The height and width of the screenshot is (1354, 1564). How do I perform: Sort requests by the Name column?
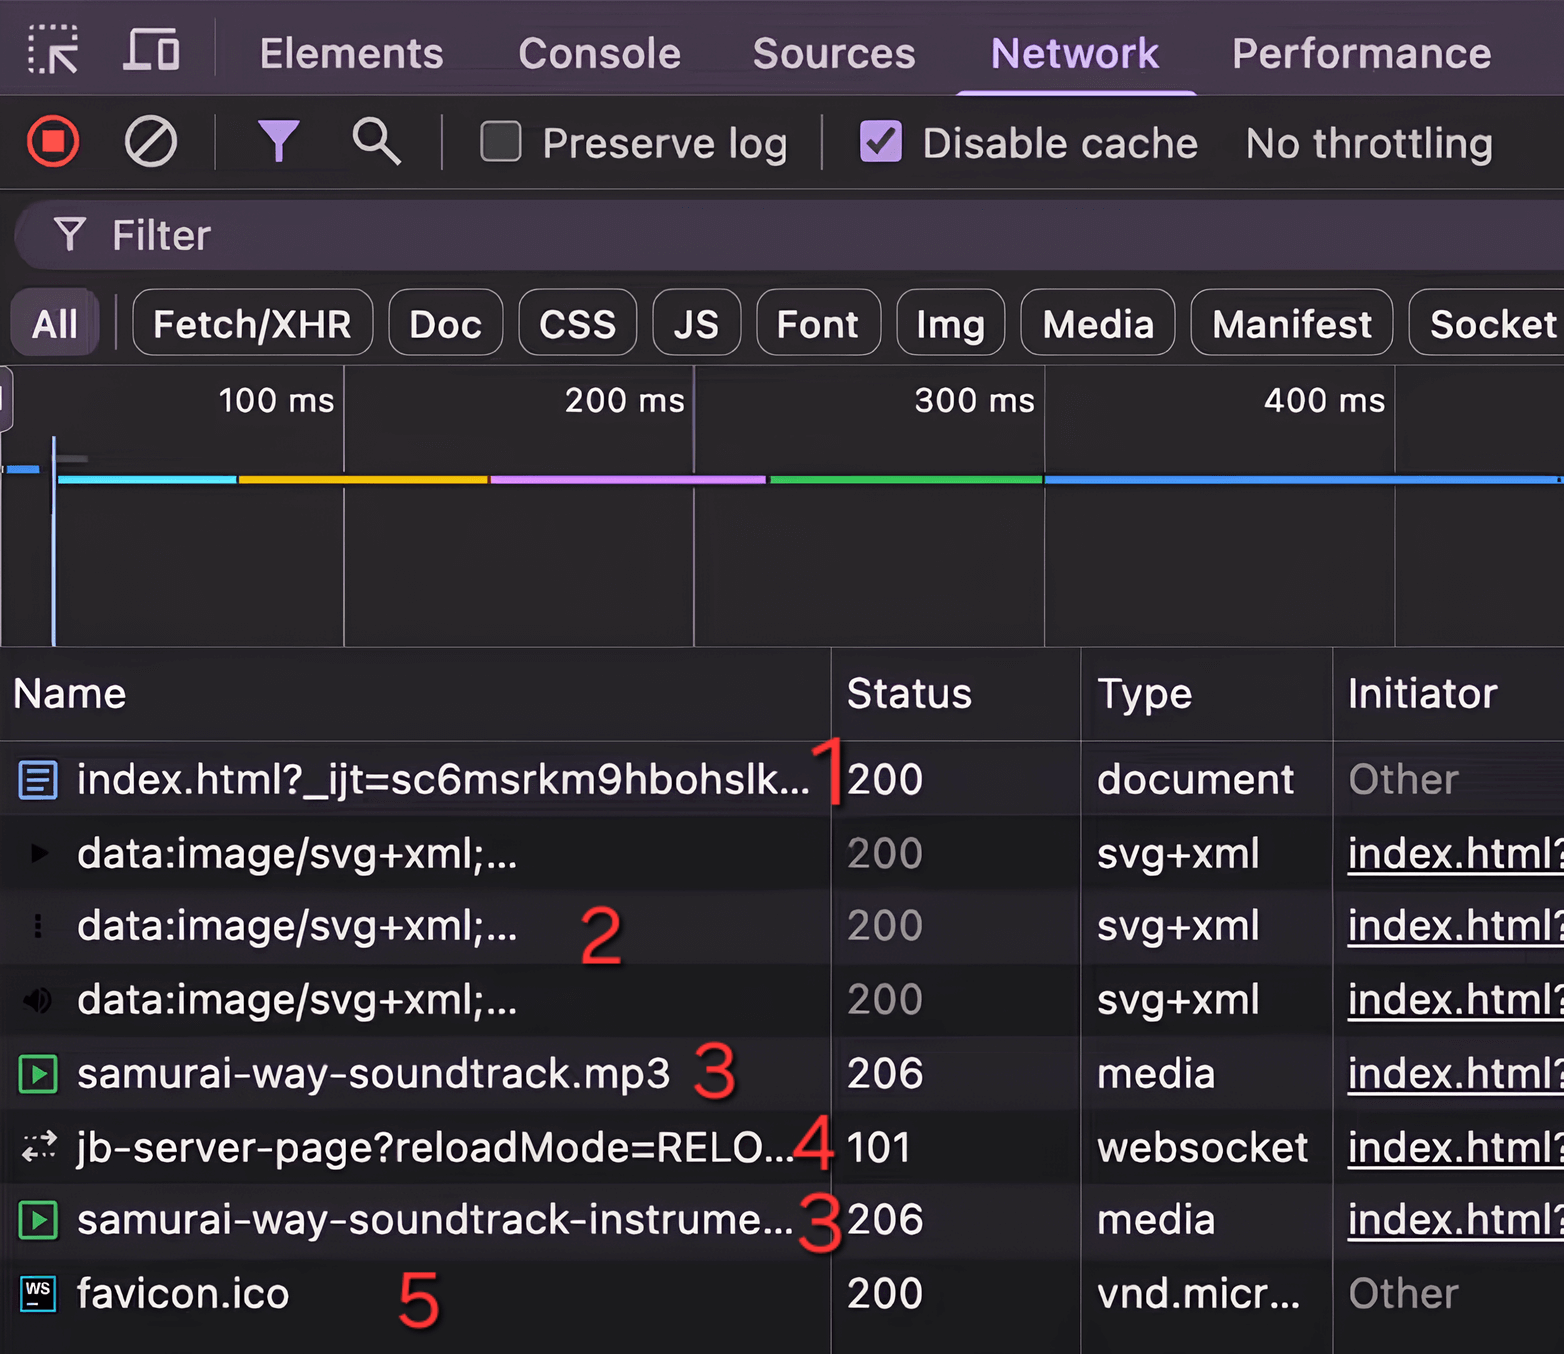[70, 694]
